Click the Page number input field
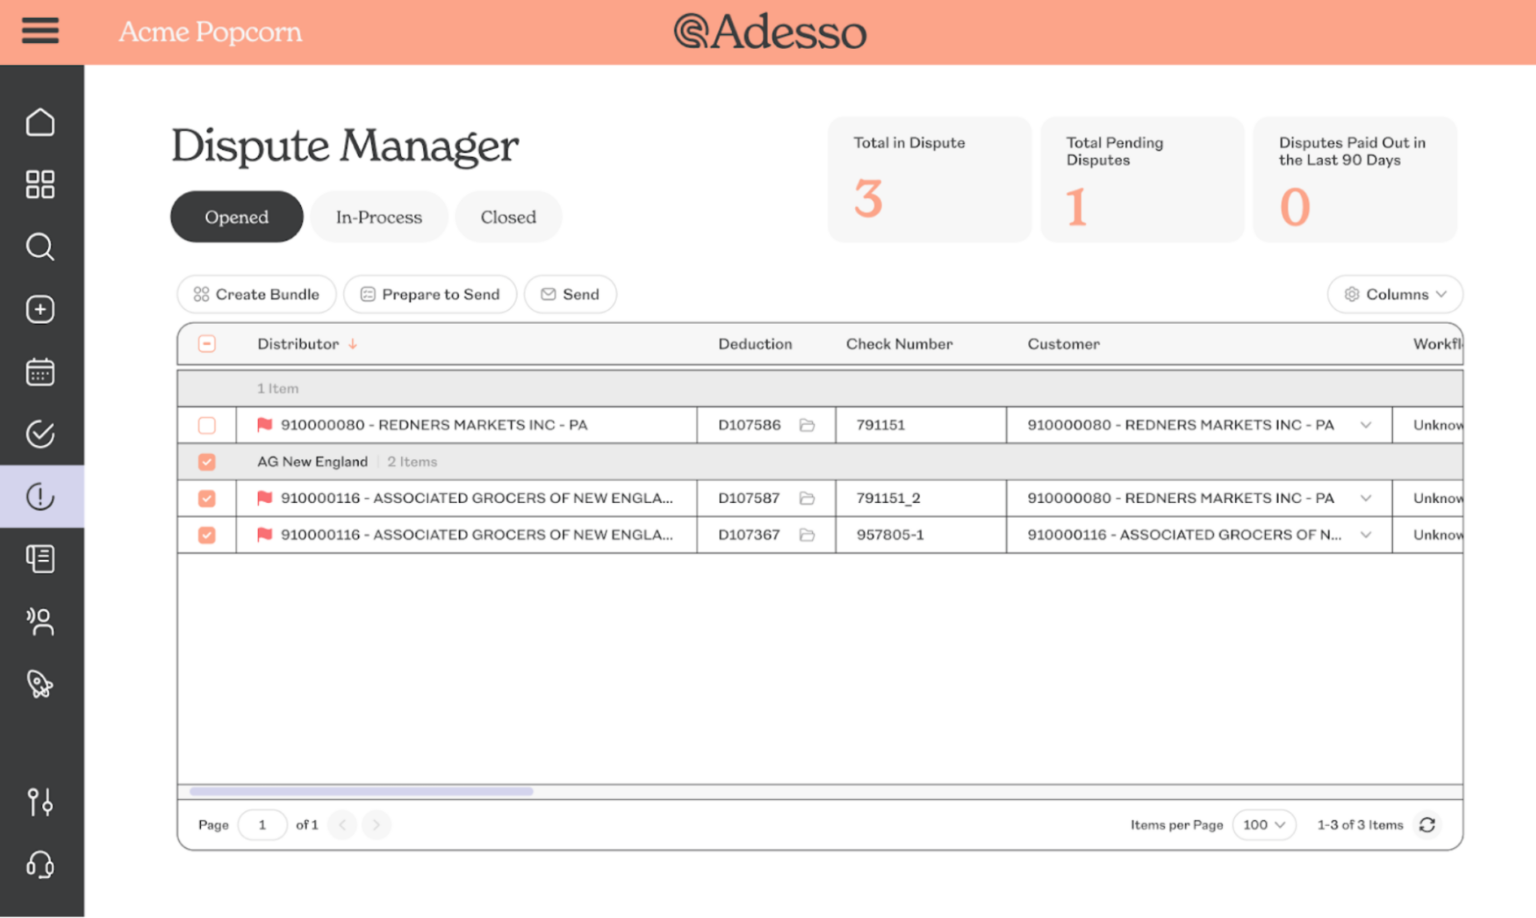Image resolution: width=1536 pixels, height=918 pixels. 262,825
